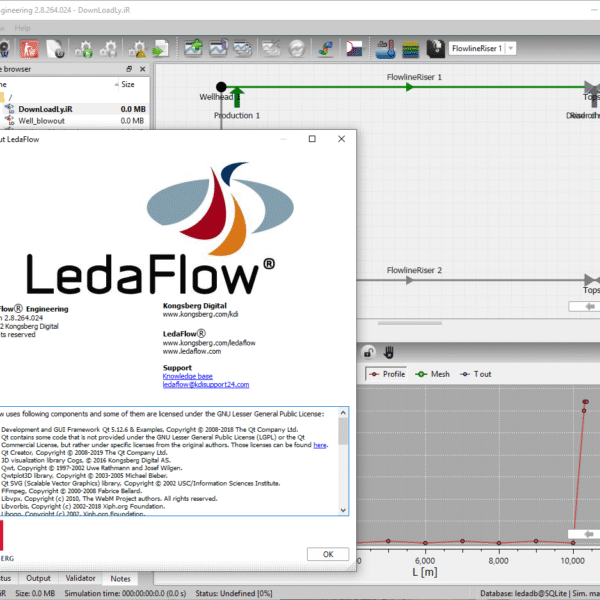Image resolution: width=600 pixels, height=600 pixels.
Task: Click the thermometer toolbar icon
Action: (385, 49)
